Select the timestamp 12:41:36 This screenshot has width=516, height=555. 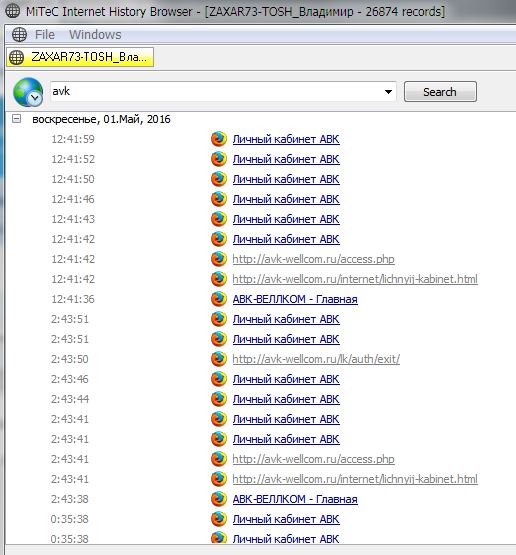pyautogui.click(x=73, y=299)
